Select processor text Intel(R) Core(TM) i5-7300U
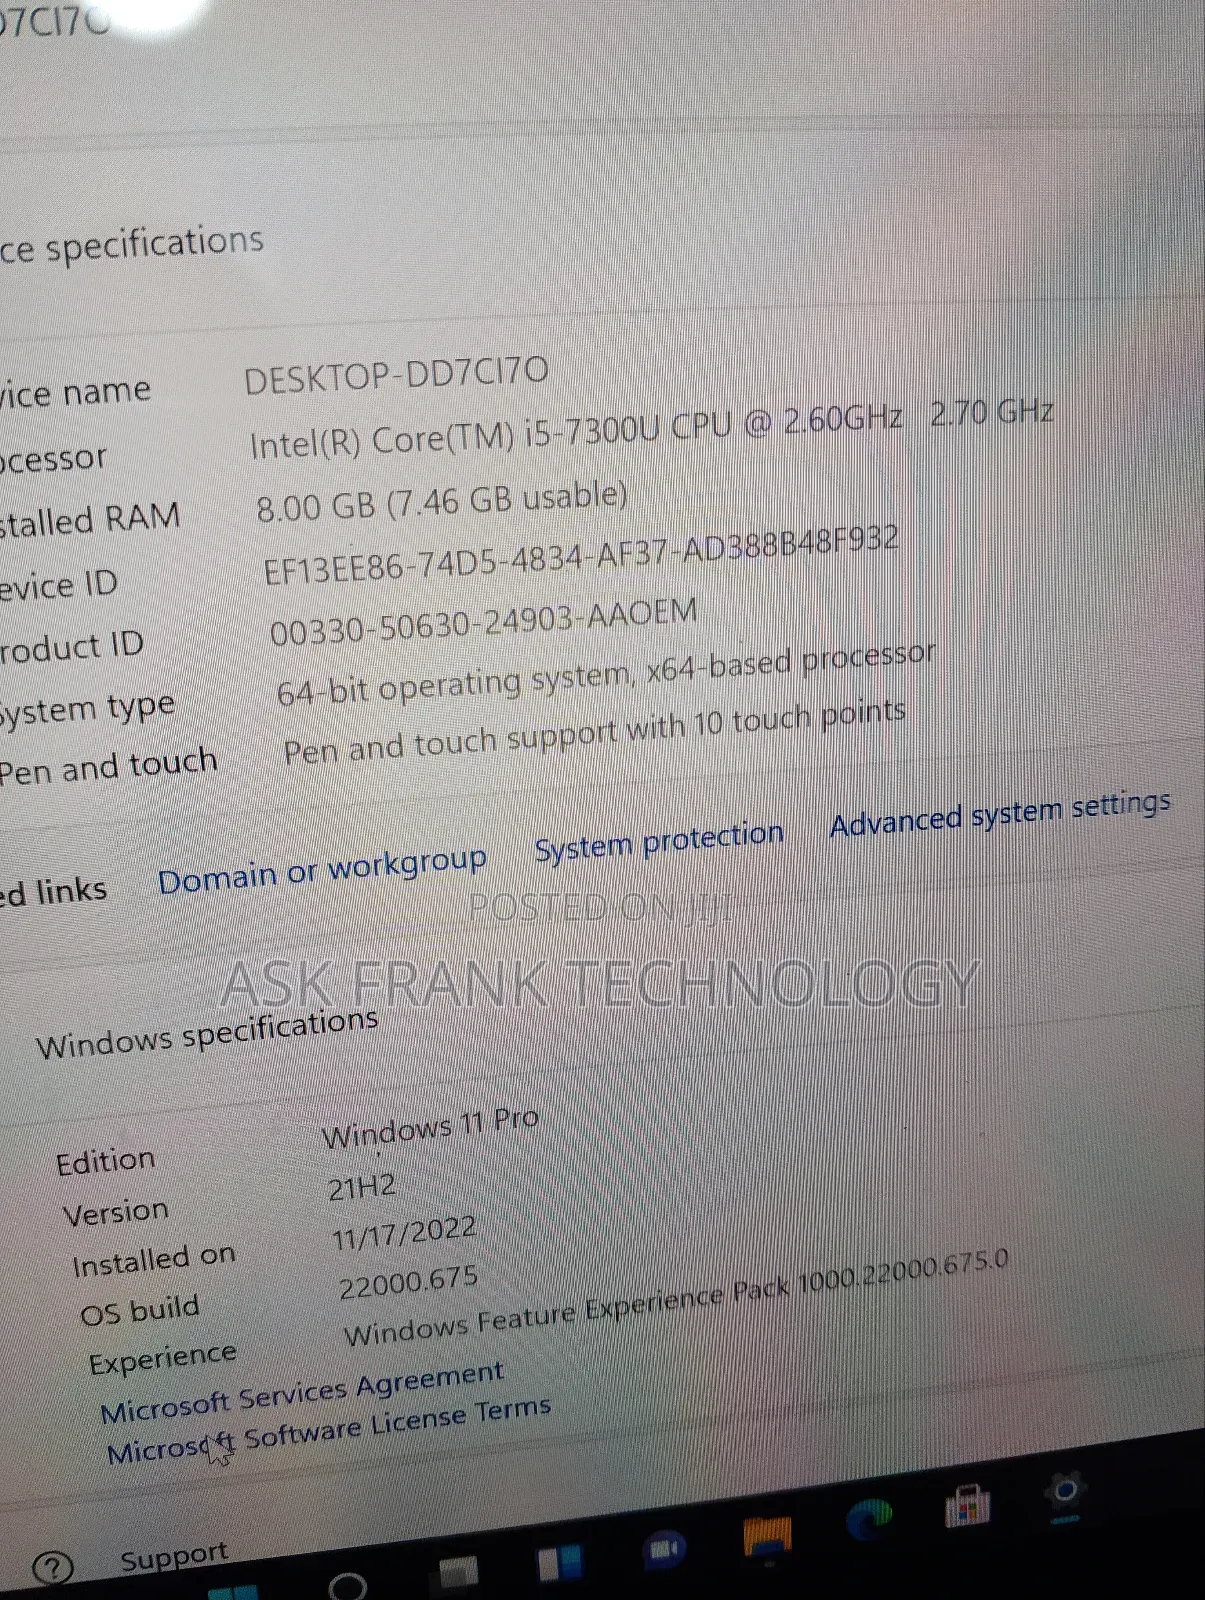The height and width of the screenshot is (1600, 1205). [456, 437]
